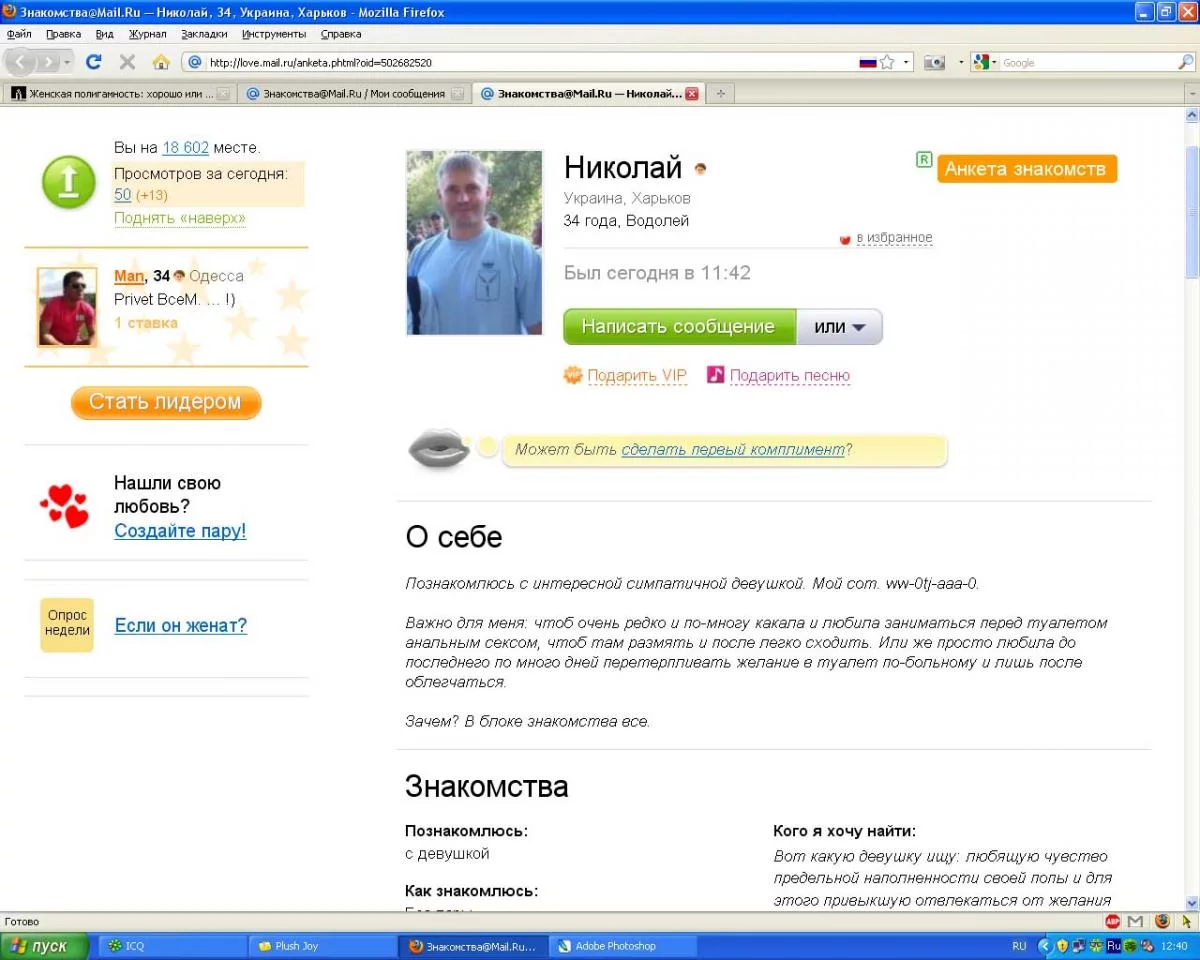Click the 'Написать сообщение' button

point(679,327)
